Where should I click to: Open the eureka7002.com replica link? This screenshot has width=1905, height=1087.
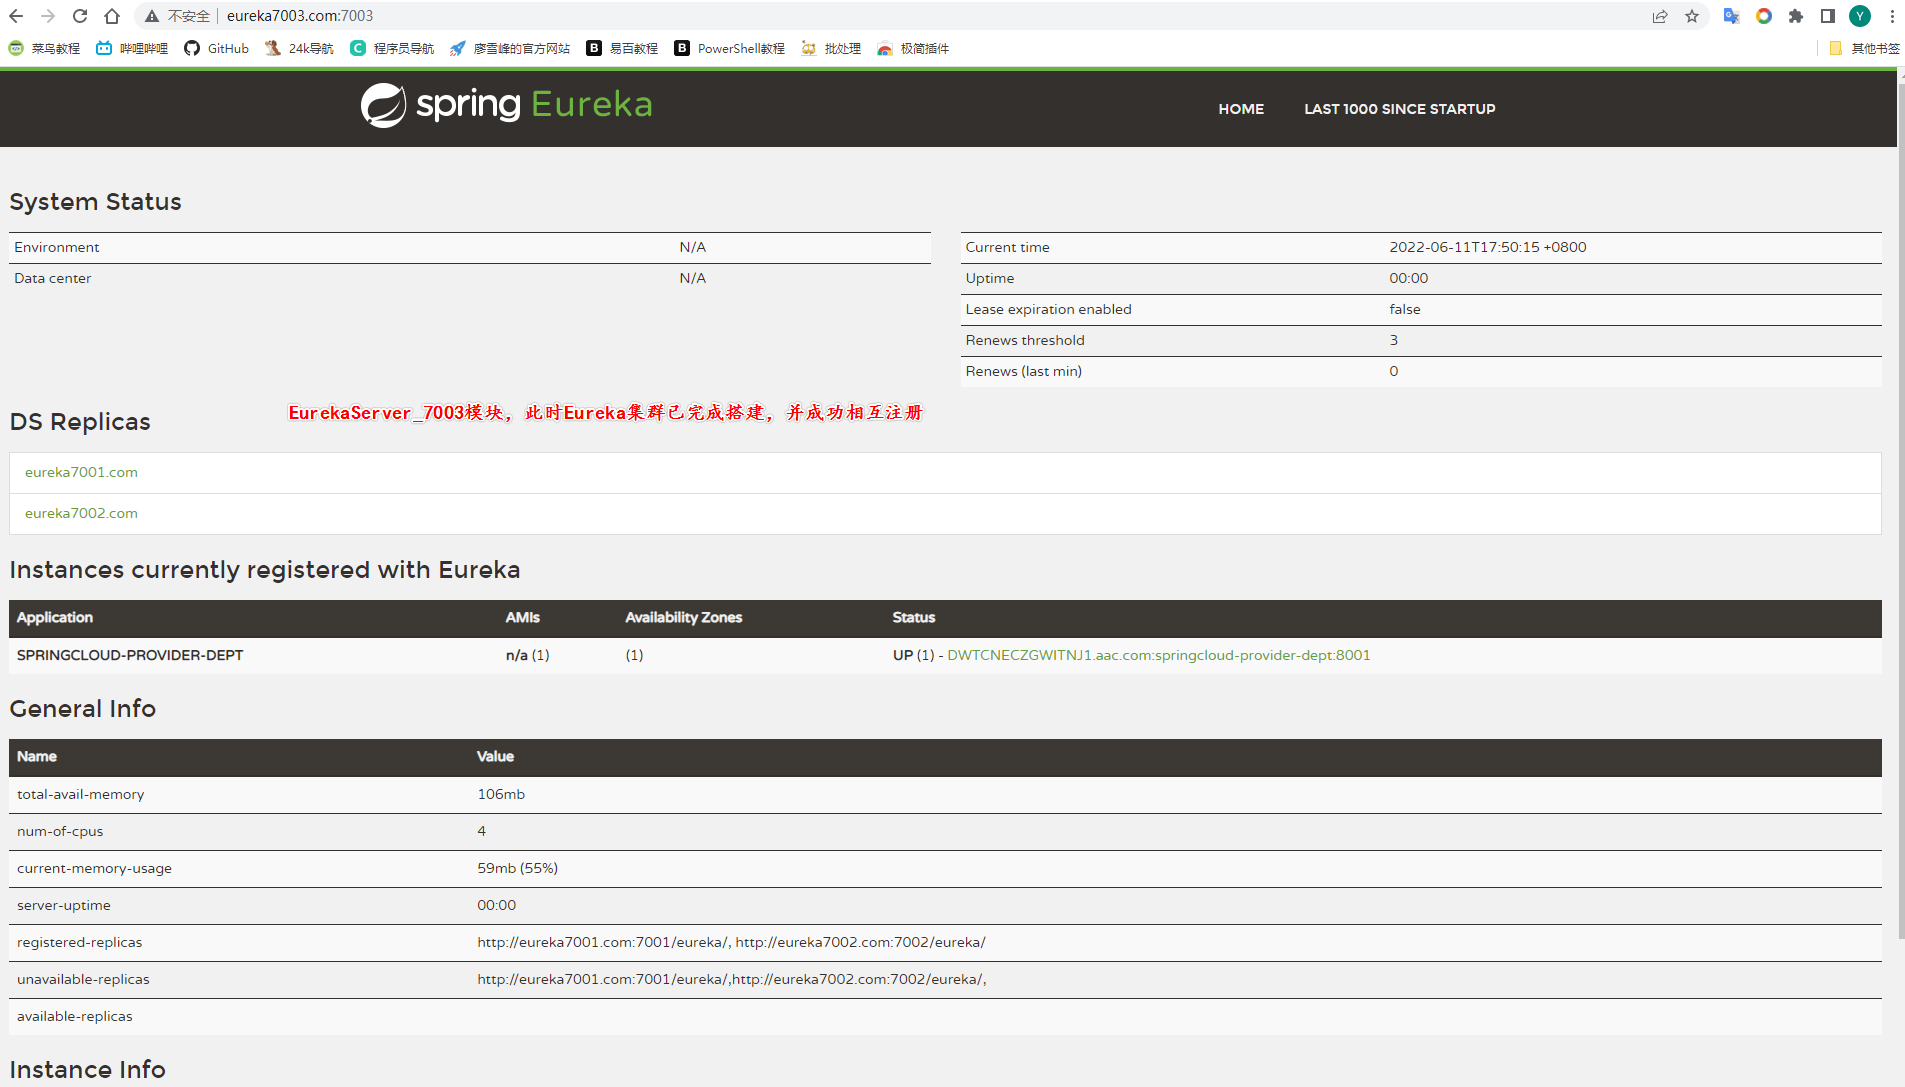(81, 513)
